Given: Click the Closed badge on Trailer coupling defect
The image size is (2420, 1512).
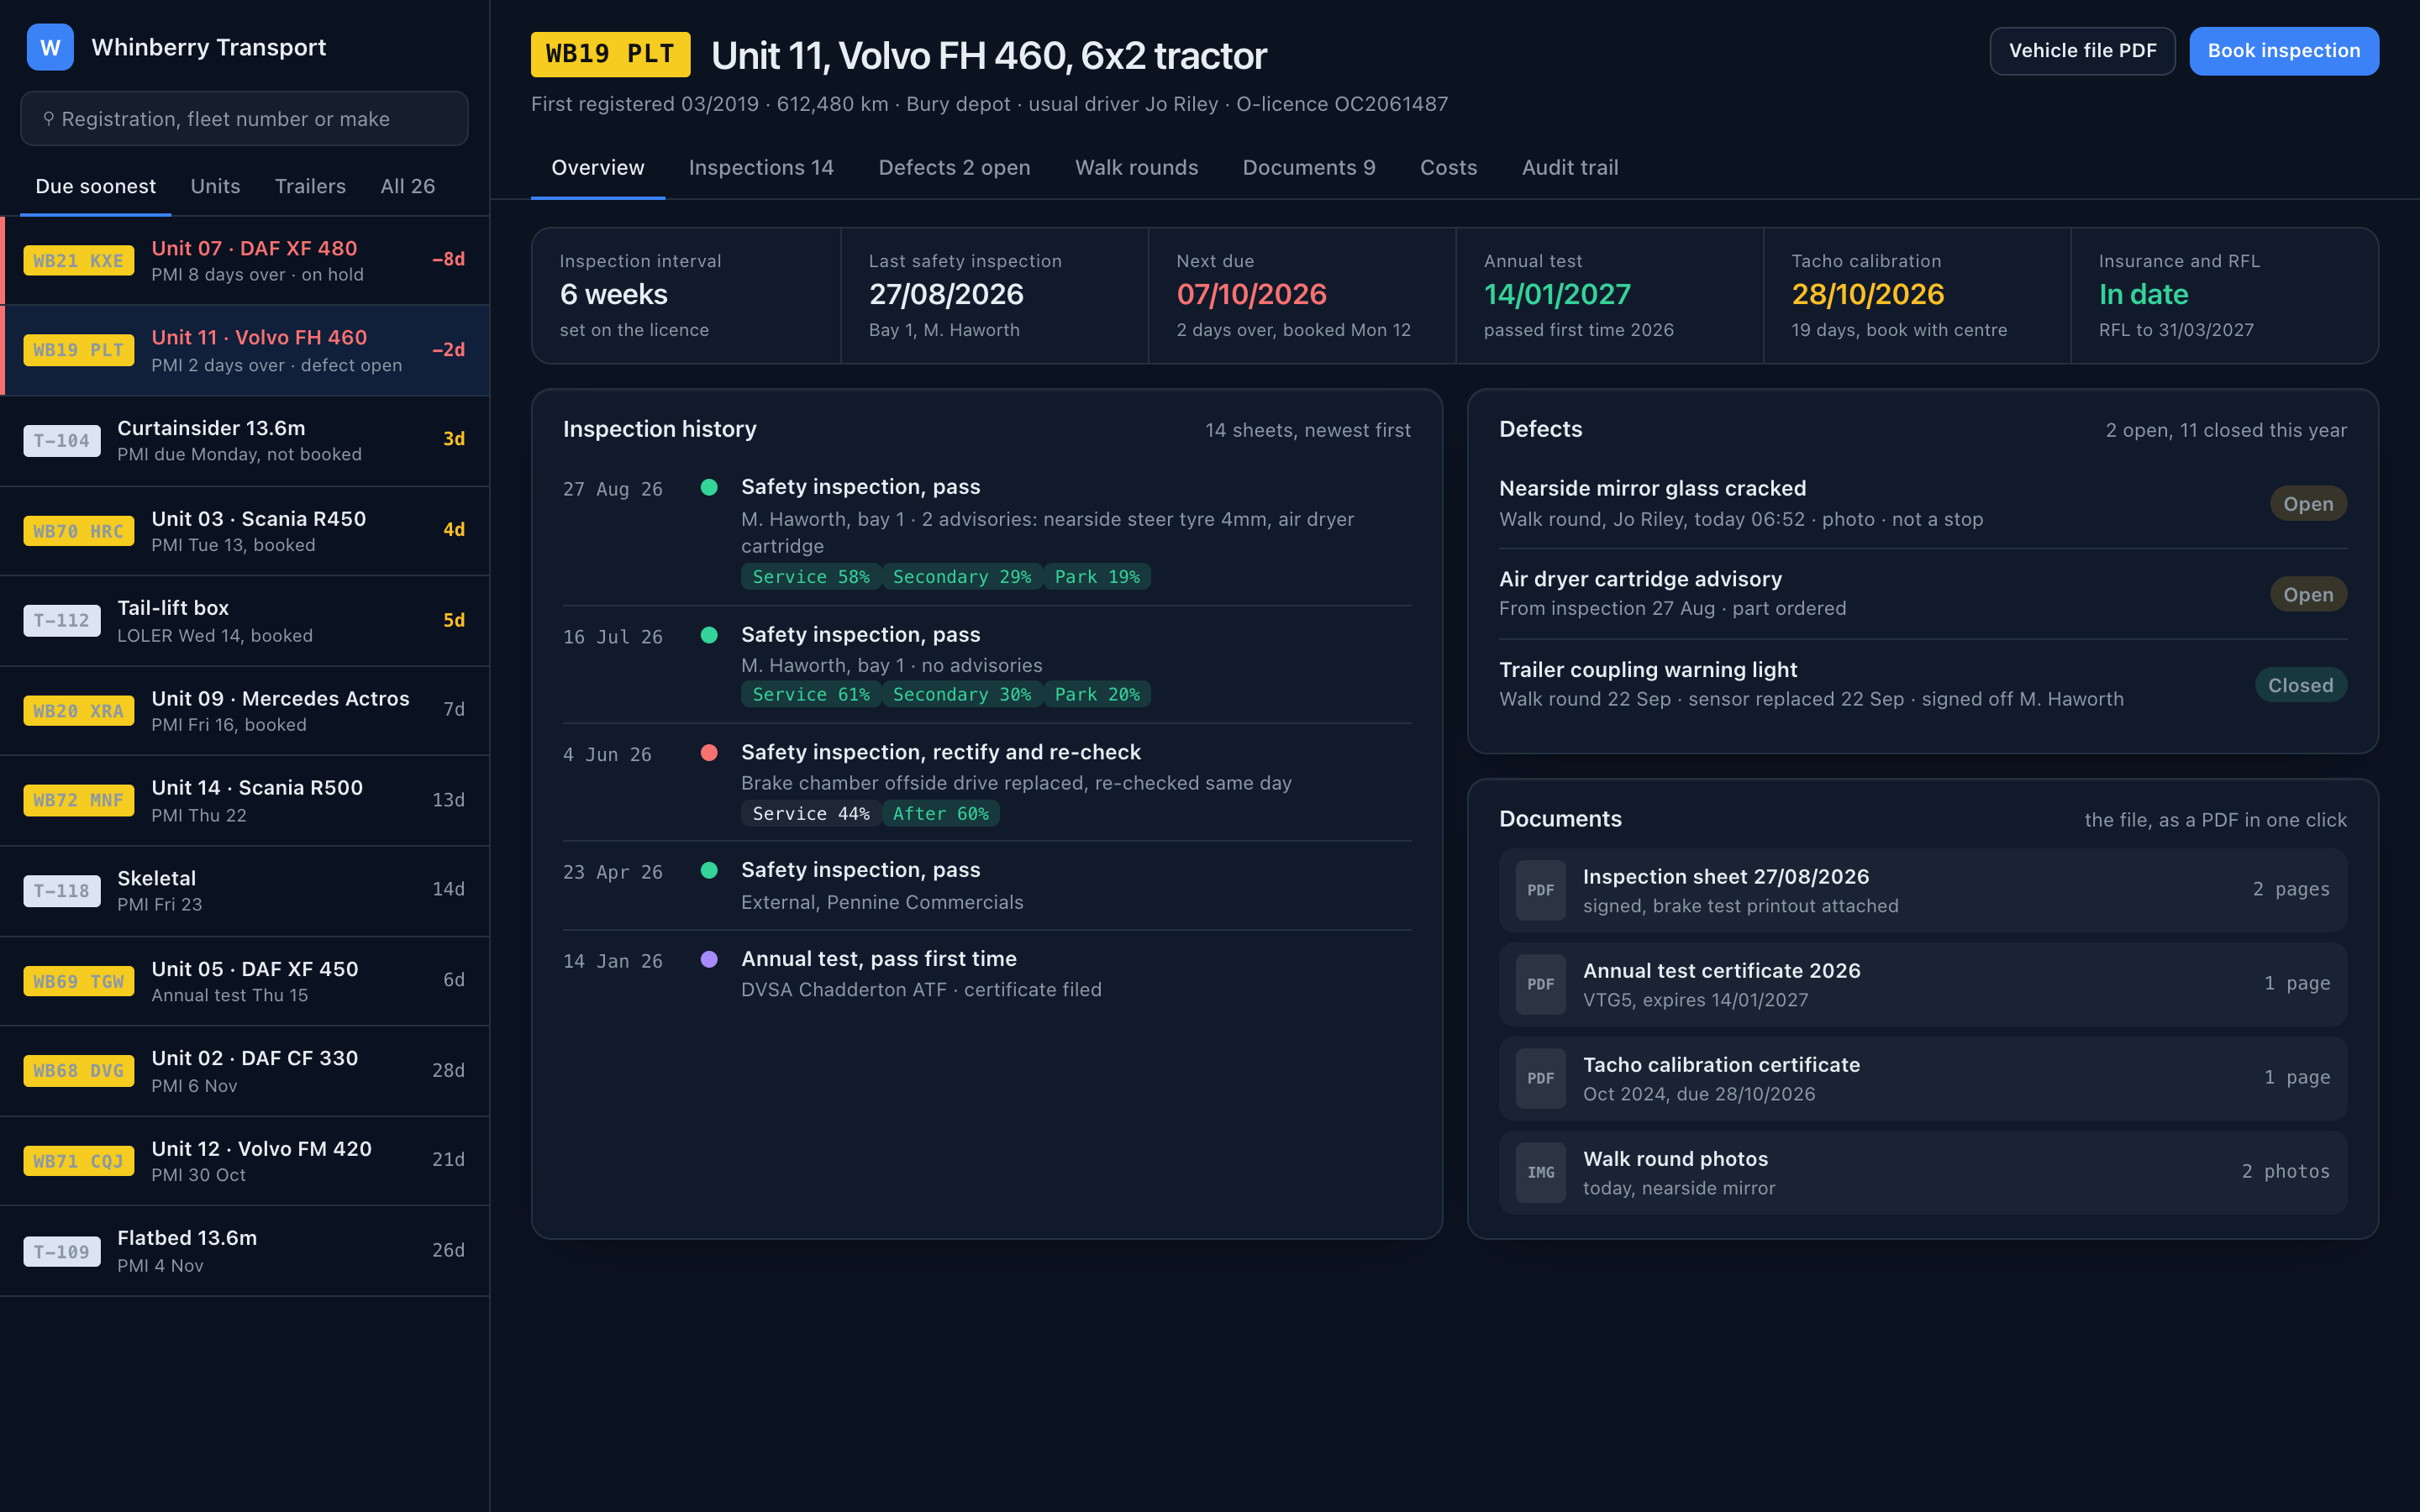Looking at the screenshot, I should [x=2300, y=685].
